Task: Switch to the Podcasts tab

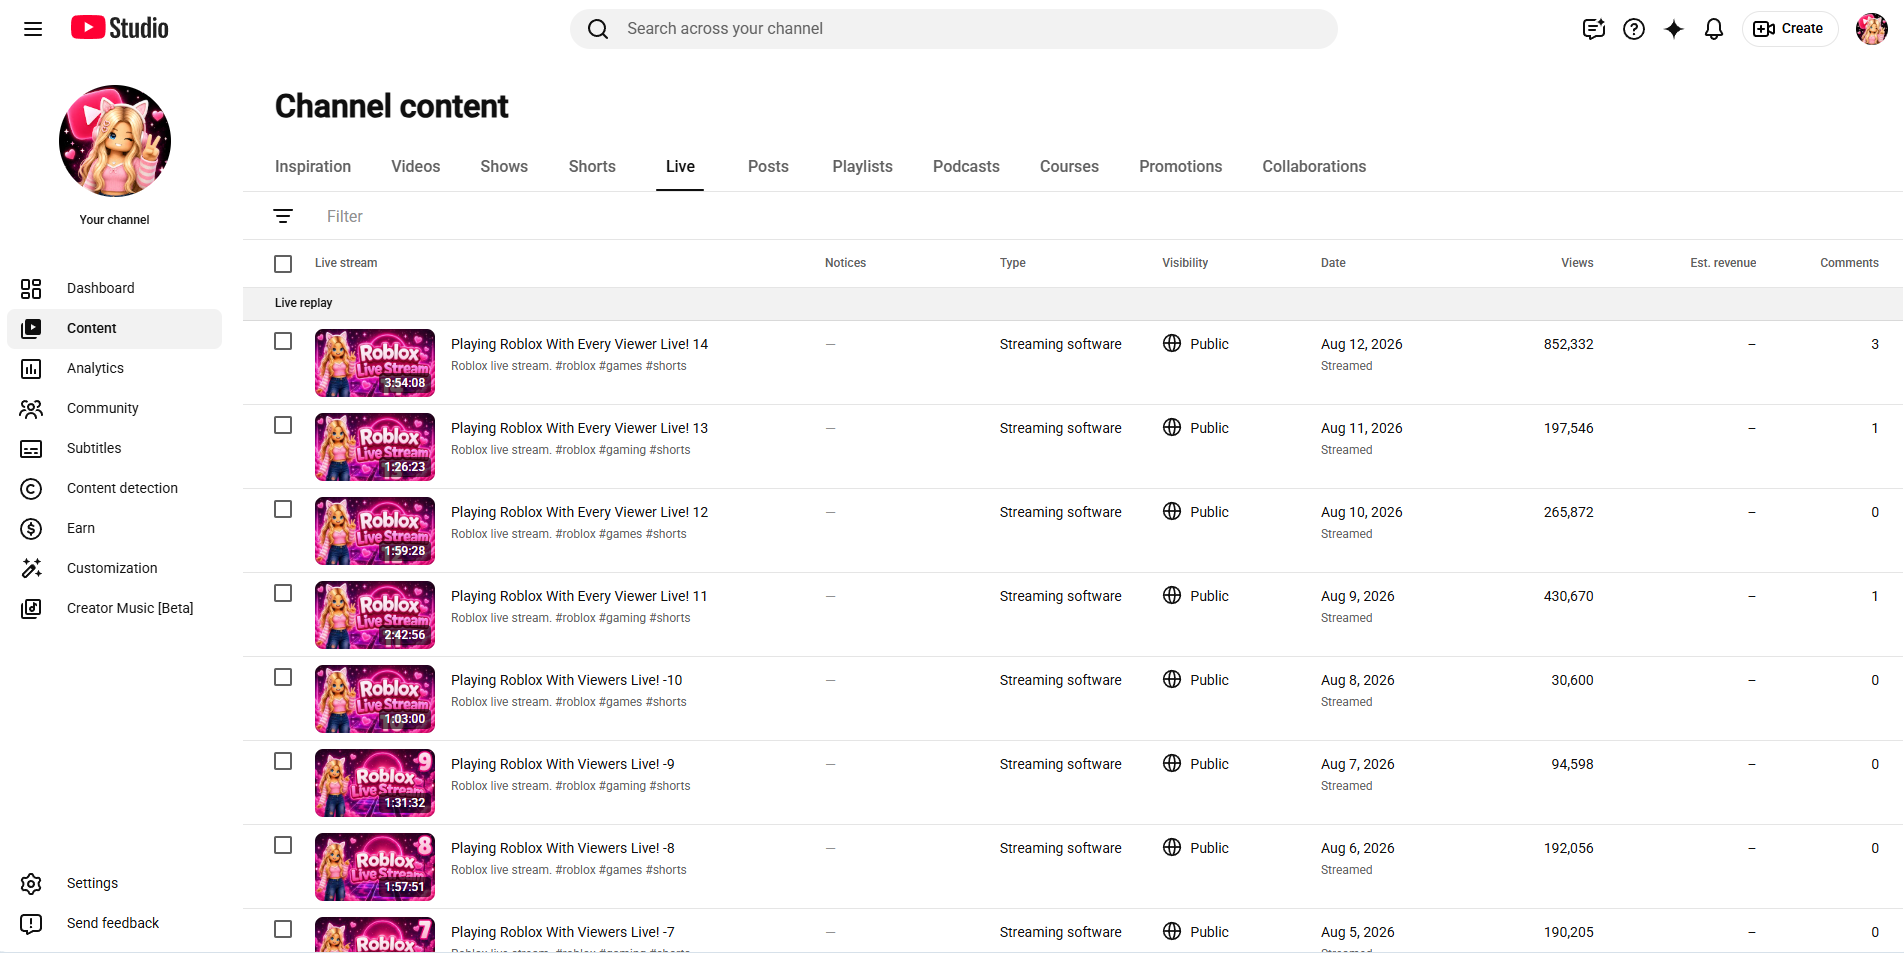Action: click(x=966, y=167)
